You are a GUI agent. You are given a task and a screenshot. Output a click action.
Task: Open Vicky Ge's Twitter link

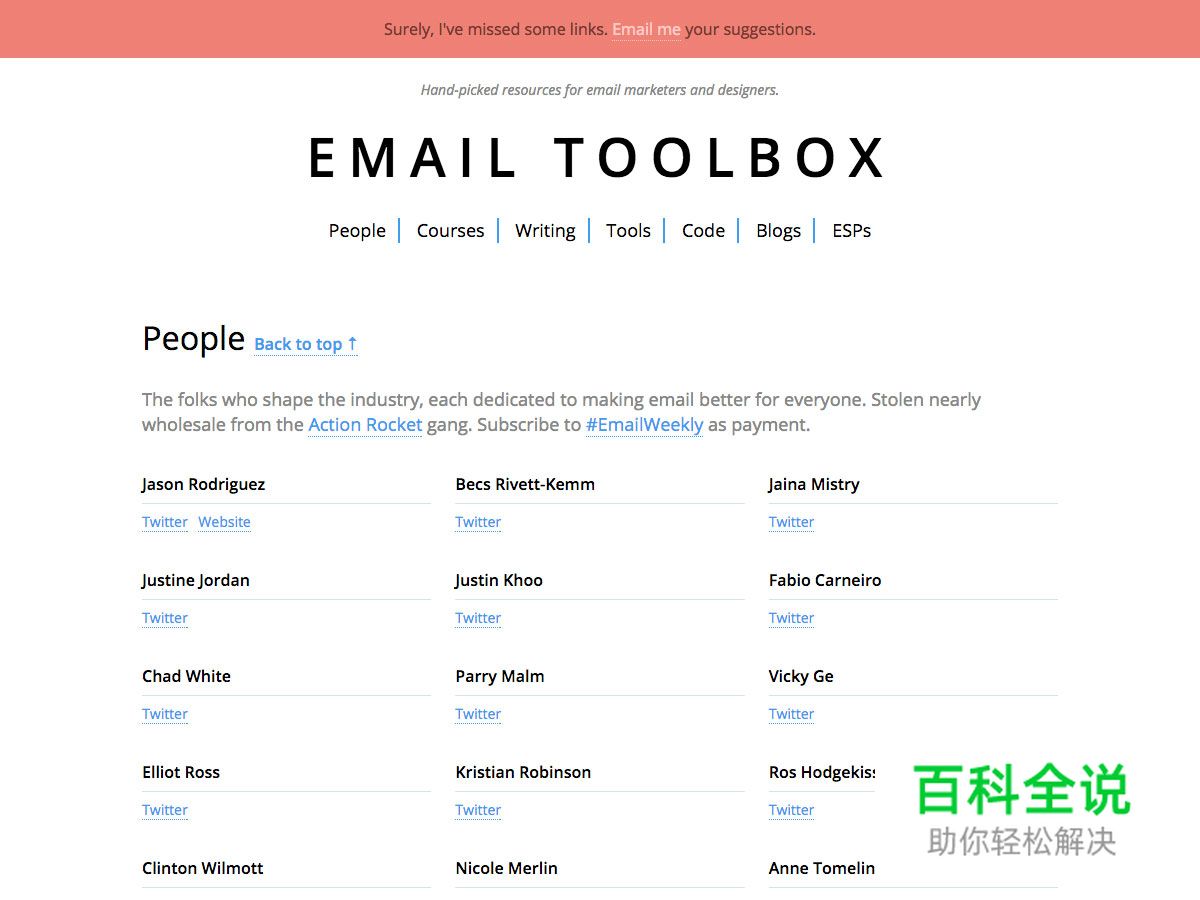tap(791, 714)
